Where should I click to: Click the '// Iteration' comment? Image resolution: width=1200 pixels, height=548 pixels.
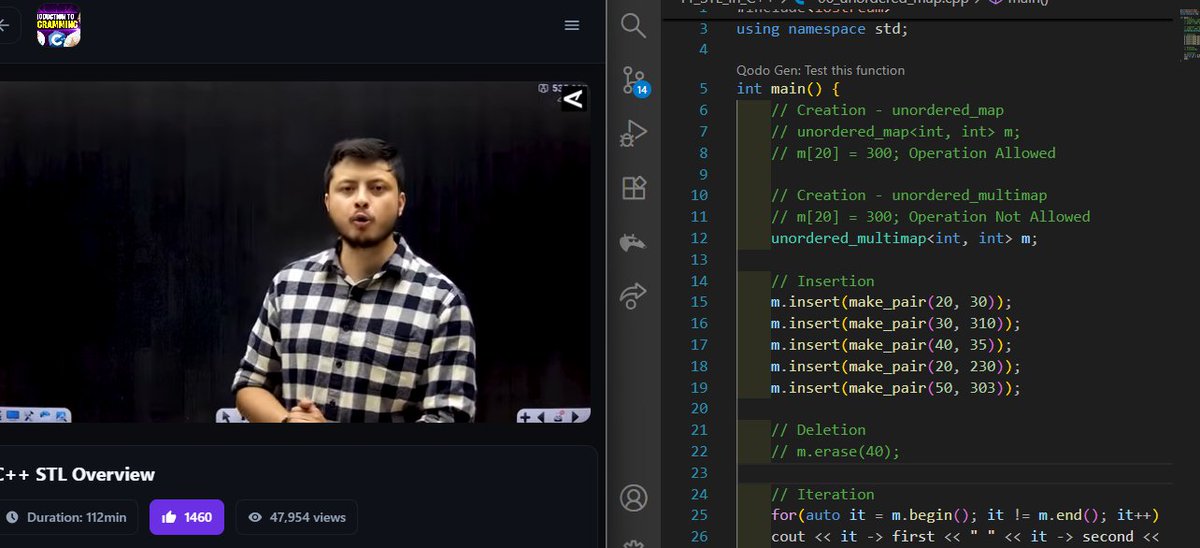point(822,494)
